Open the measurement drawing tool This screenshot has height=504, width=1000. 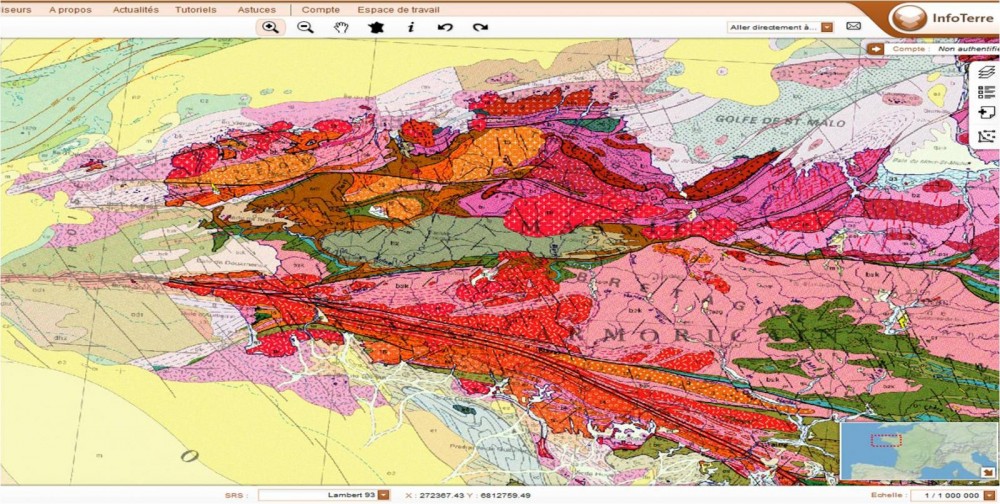coord(986,135)
